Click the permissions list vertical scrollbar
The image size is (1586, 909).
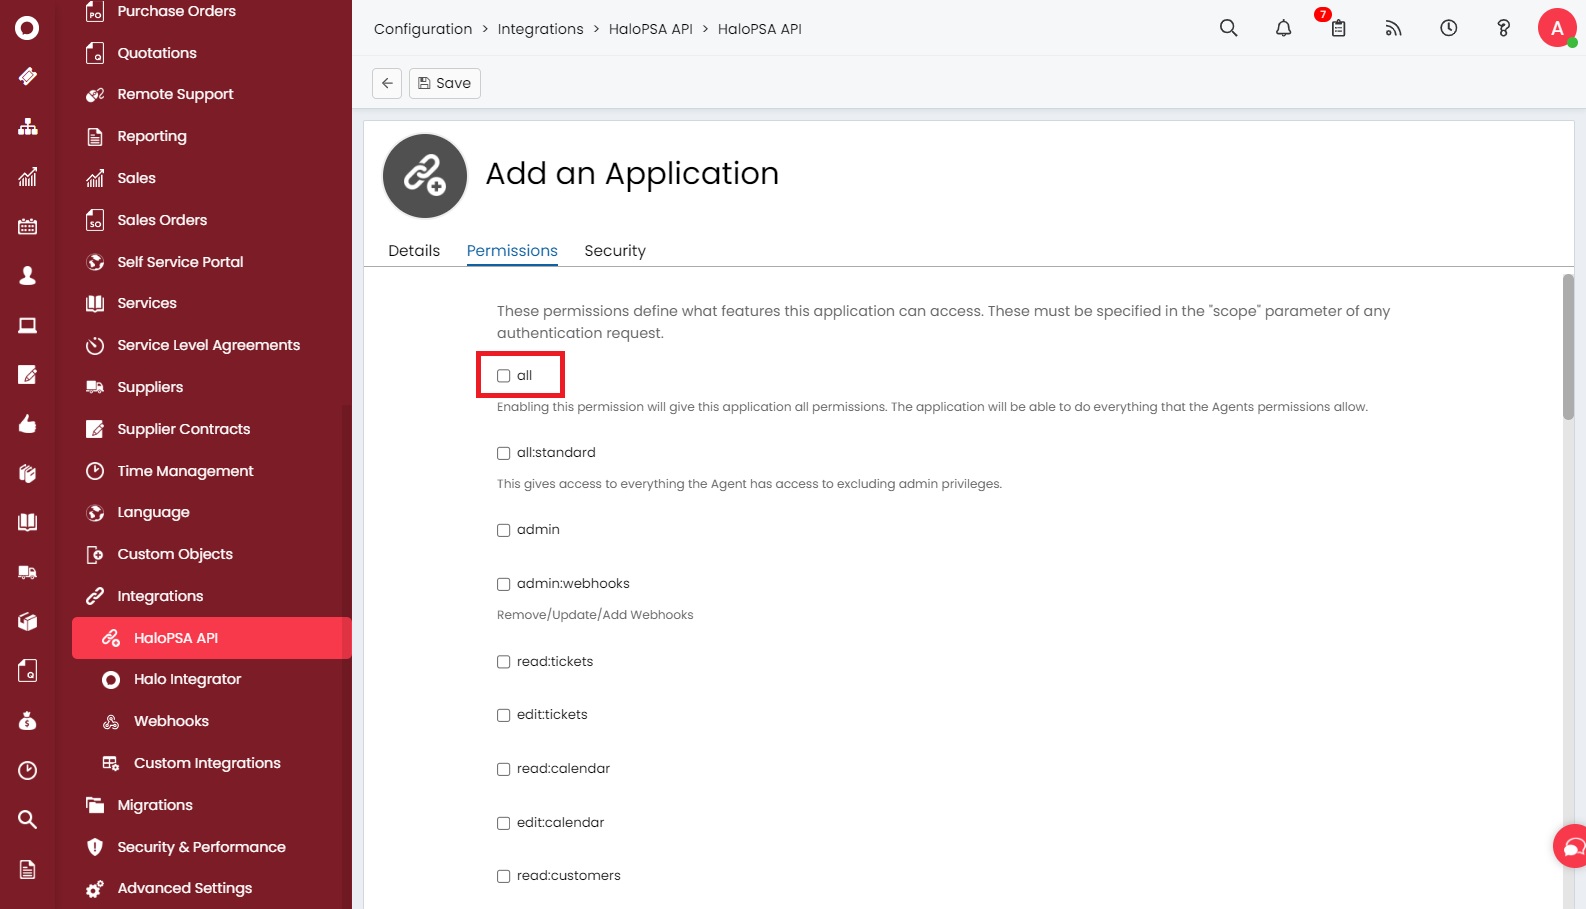tap(1568, 348)
